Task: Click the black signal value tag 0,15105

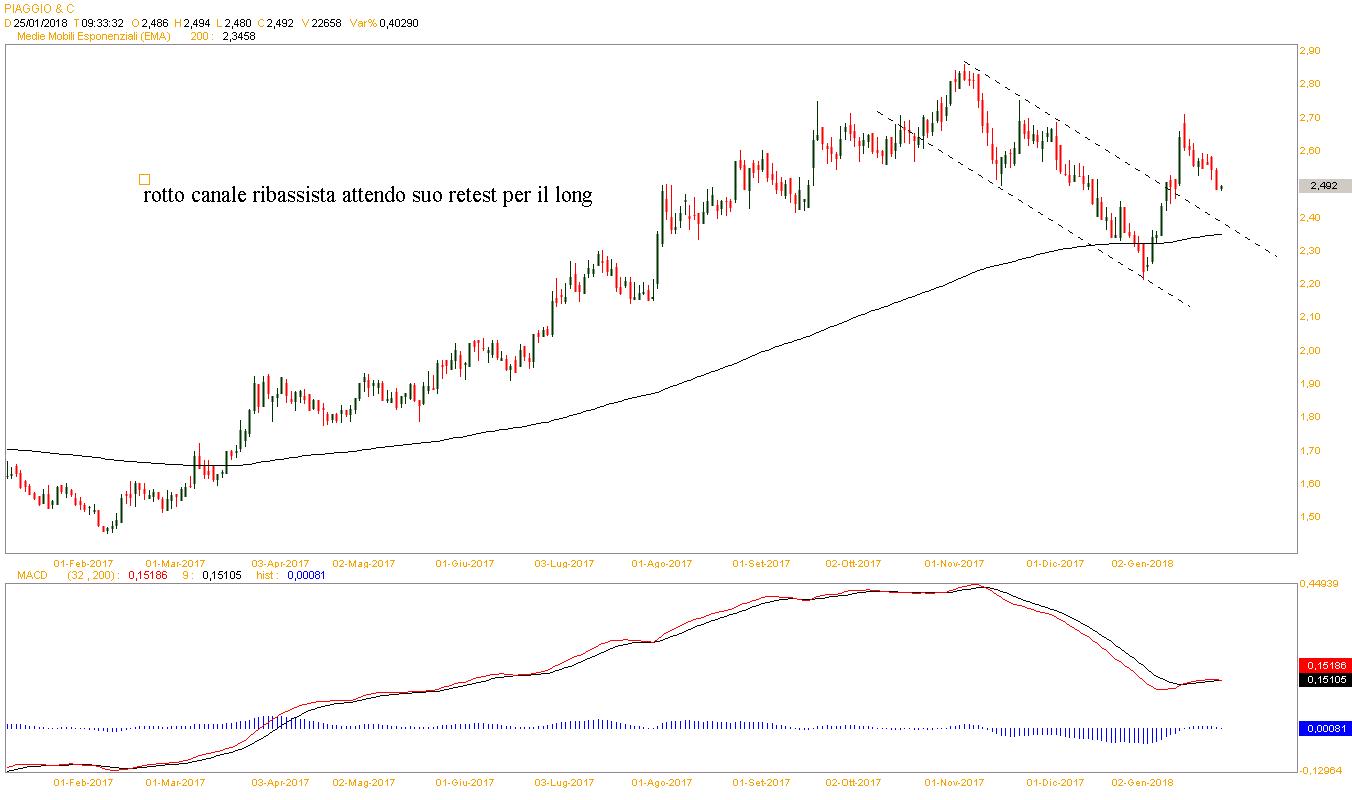Action: (x=1324, y=680)
